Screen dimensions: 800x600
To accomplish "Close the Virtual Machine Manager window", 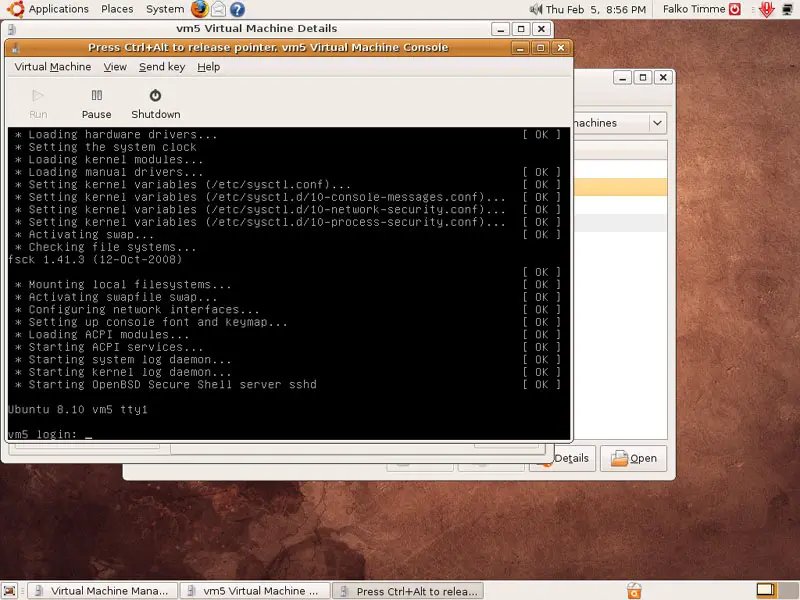I will click(663, 78).
